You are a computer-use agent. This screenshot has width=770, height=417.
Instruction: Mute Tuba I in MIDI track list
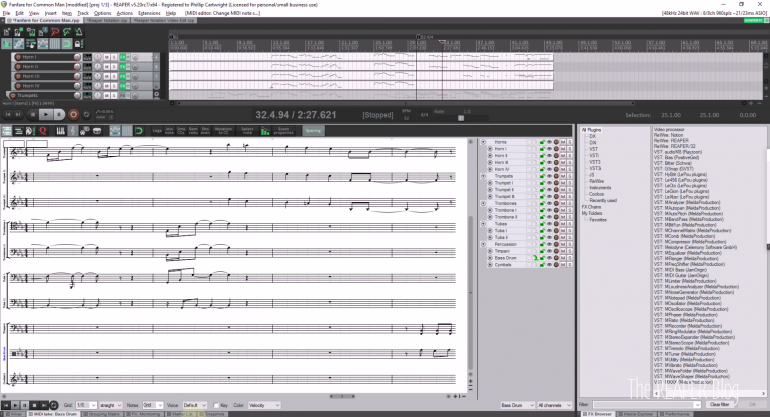[x=563, y=230]
